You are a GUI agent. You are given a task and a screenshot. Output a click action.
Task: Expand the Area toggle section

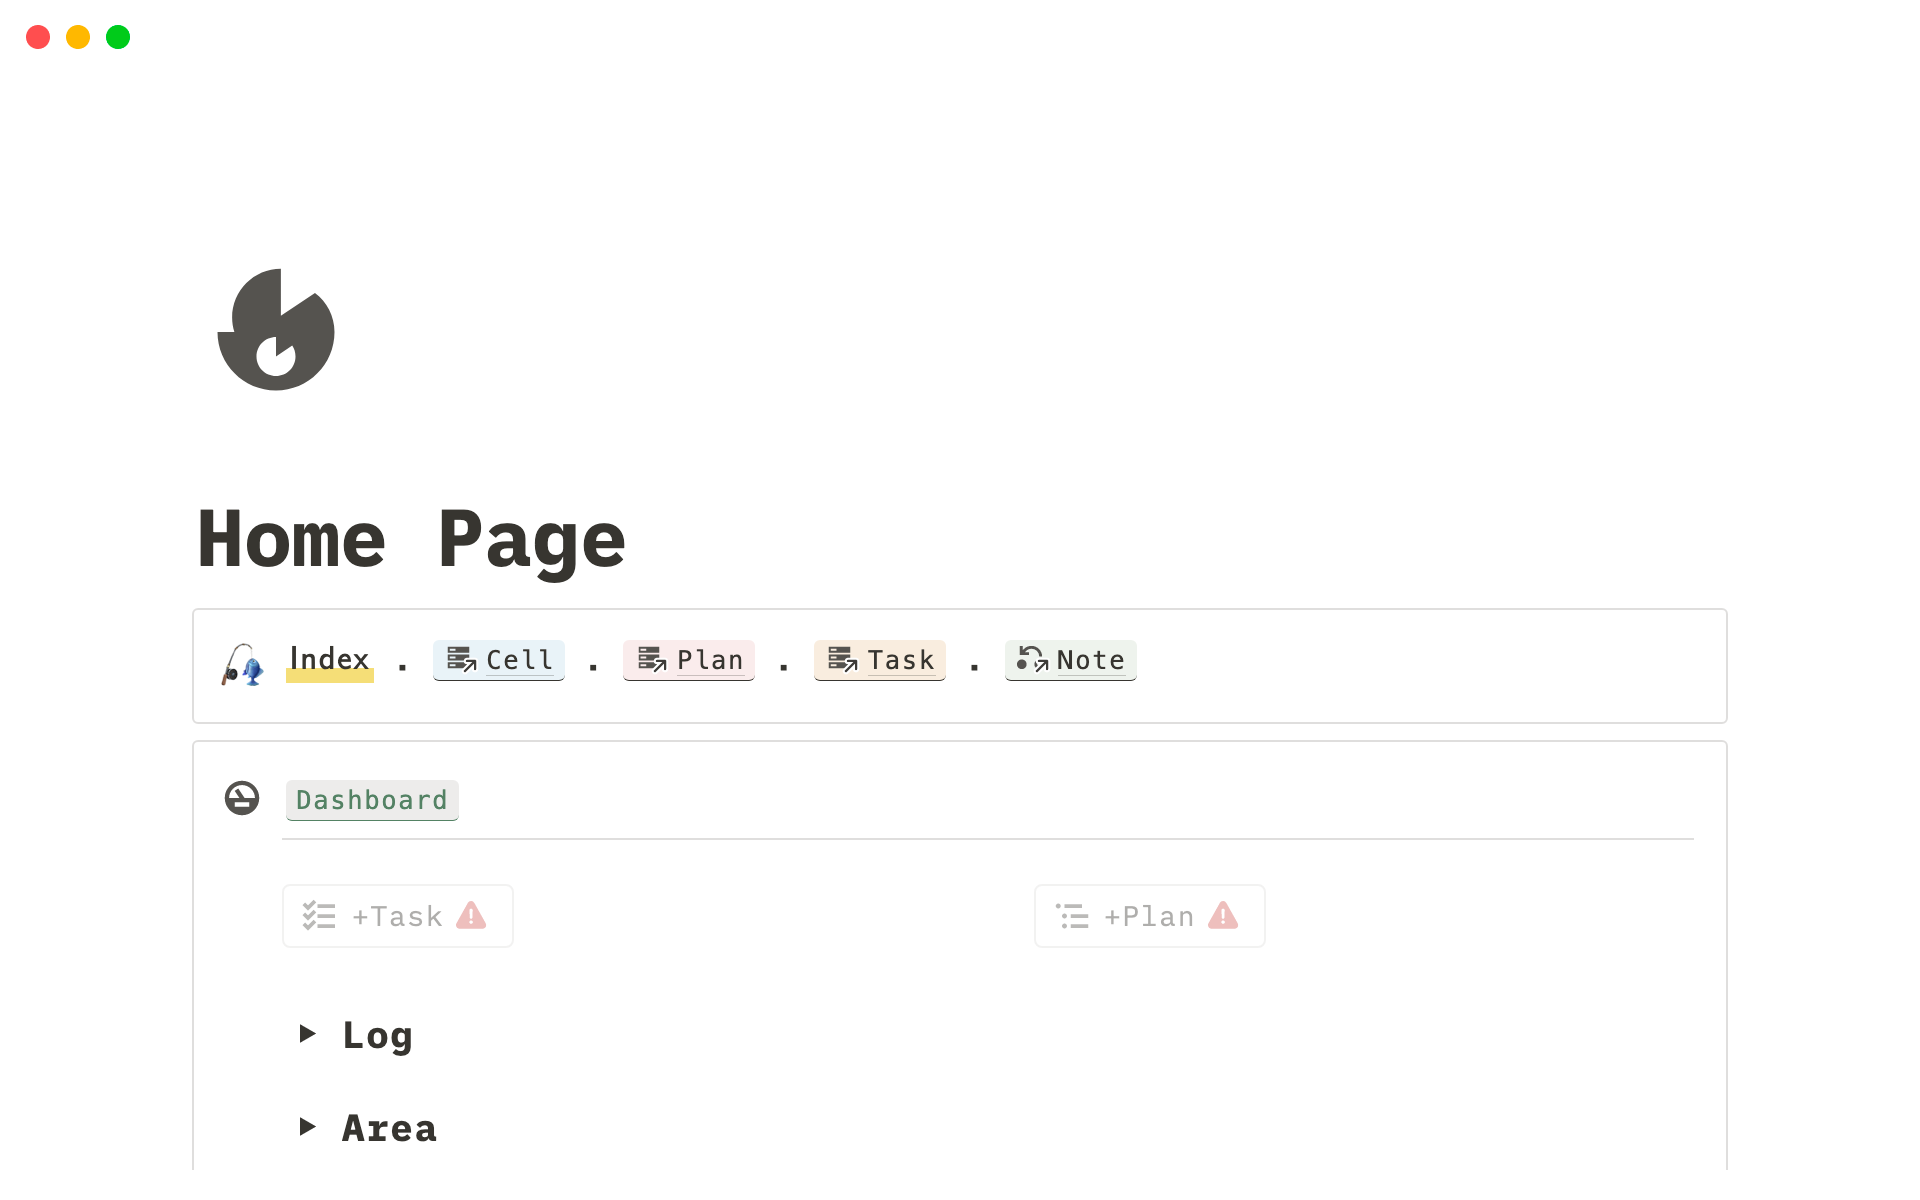point(308,1127)
